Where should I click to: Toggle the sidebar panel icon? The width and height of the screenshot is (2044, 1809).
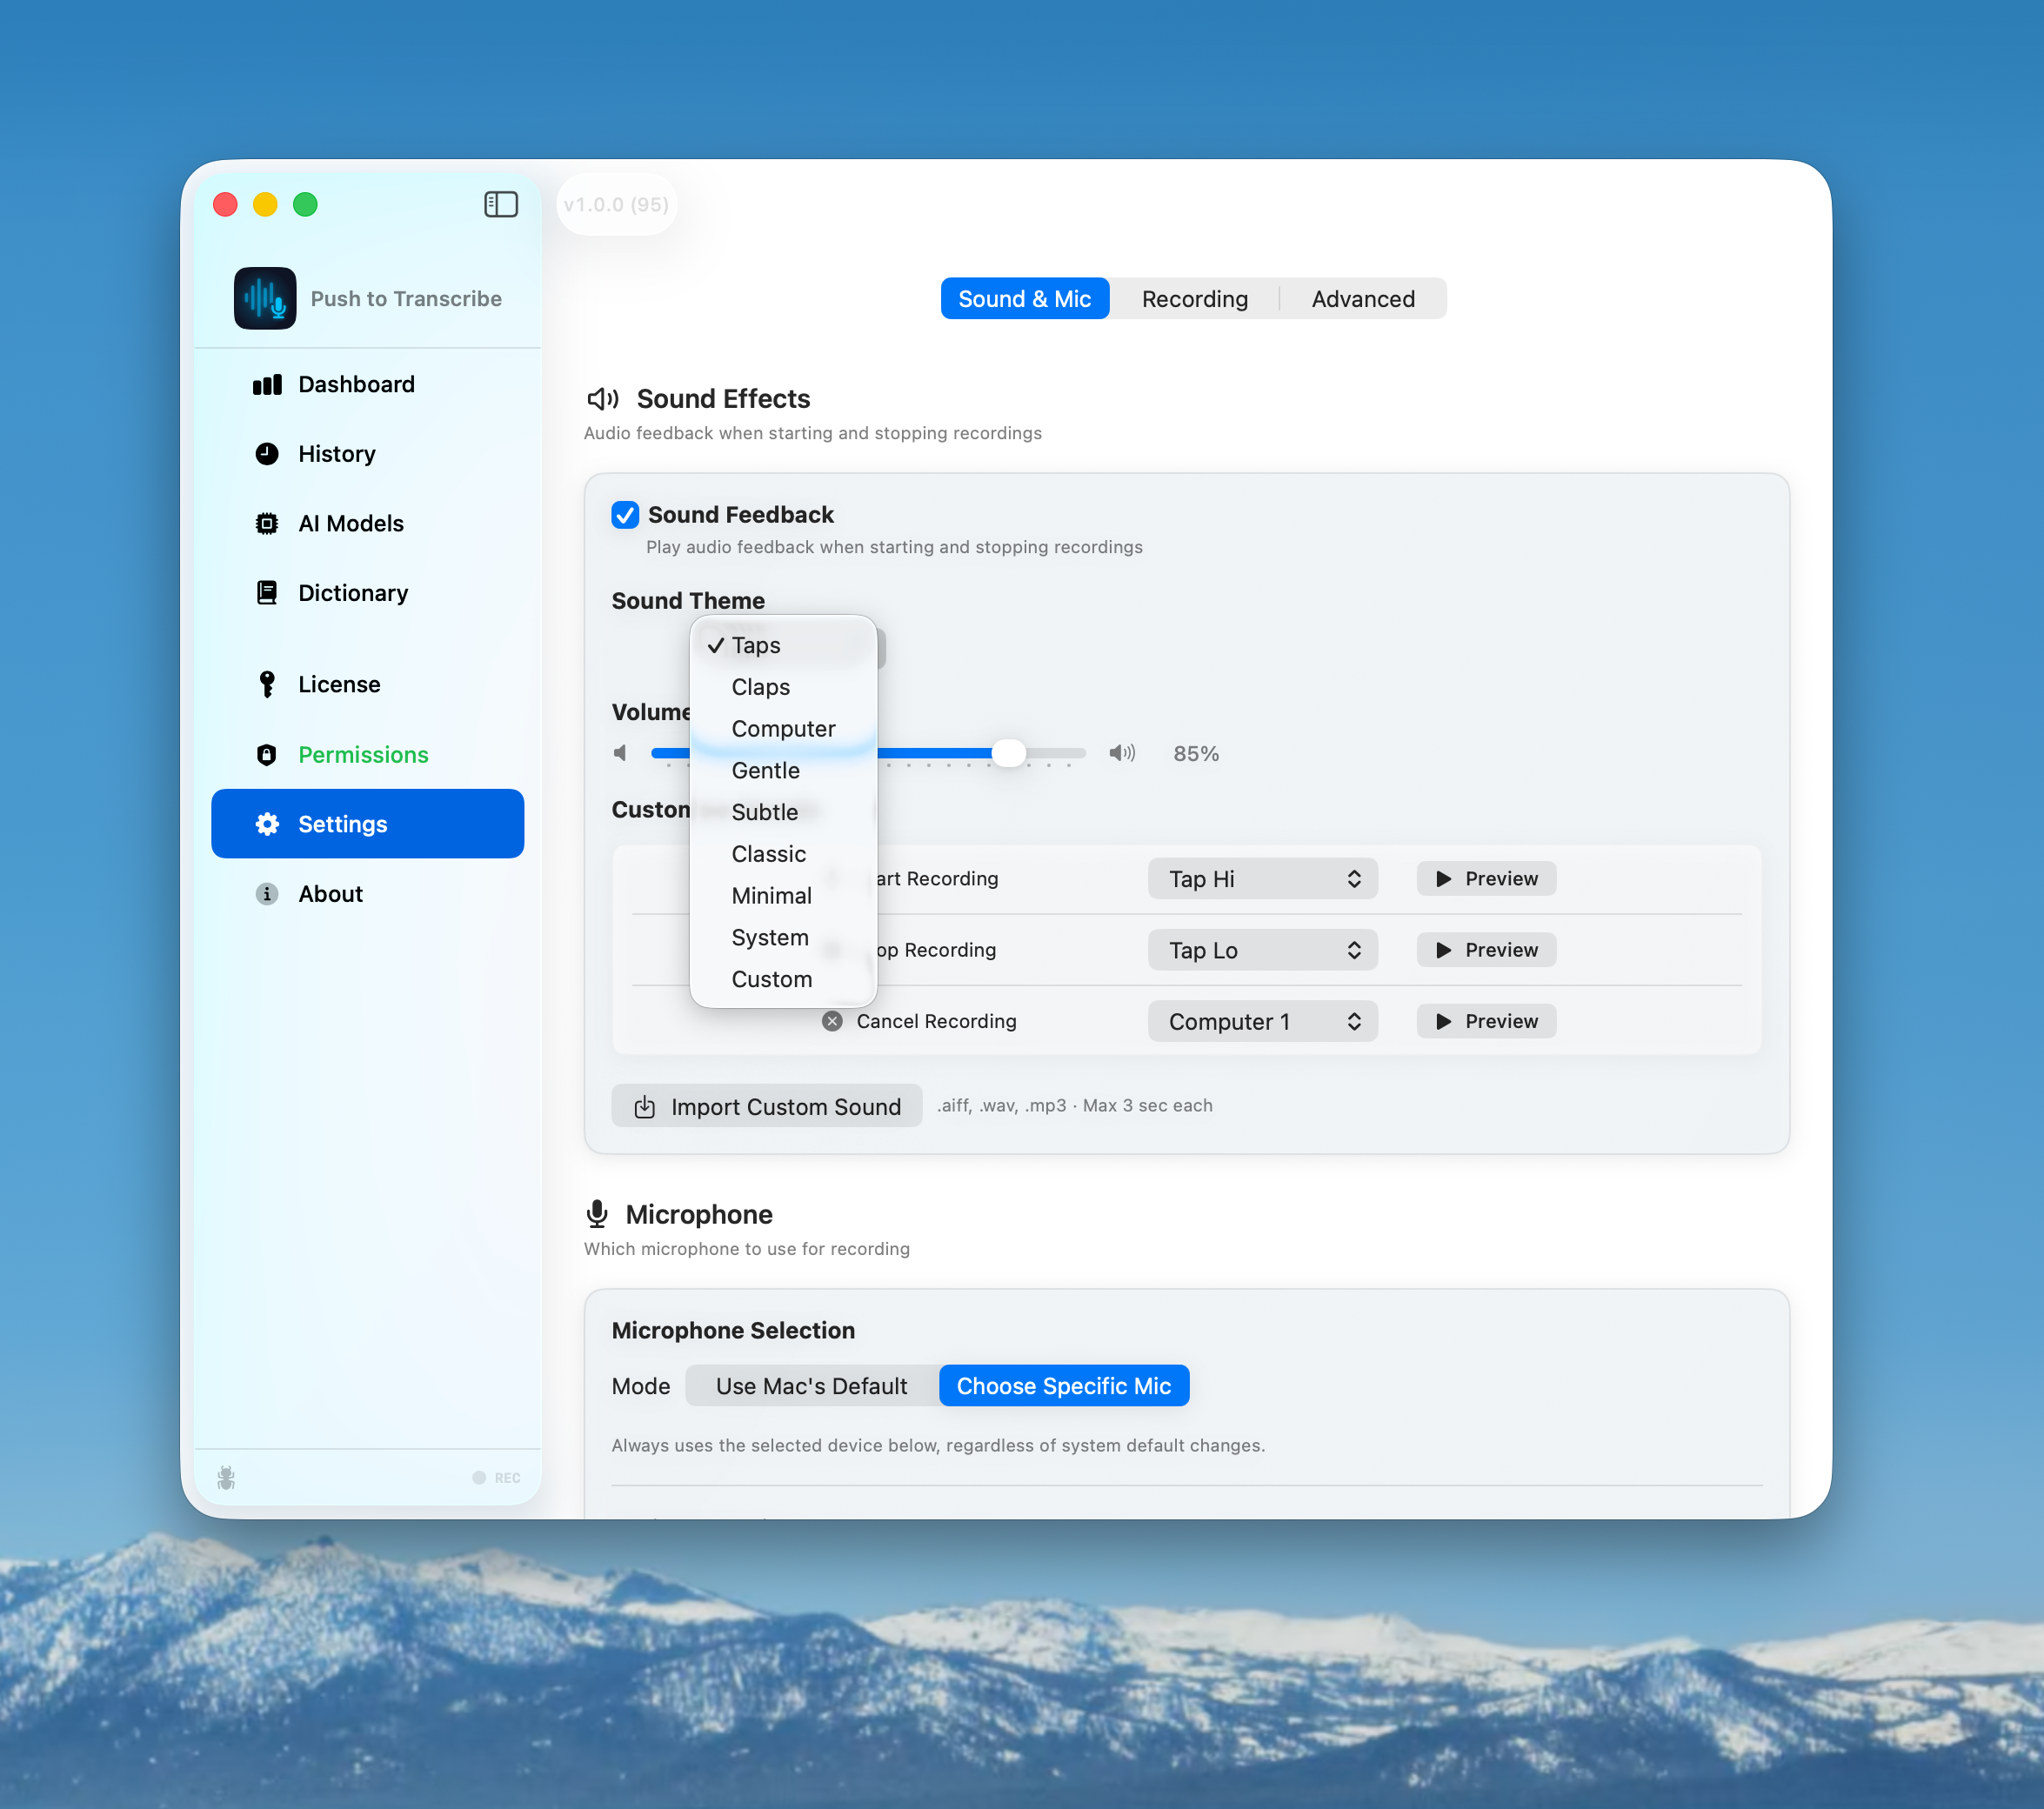click(x=501, y=204)
